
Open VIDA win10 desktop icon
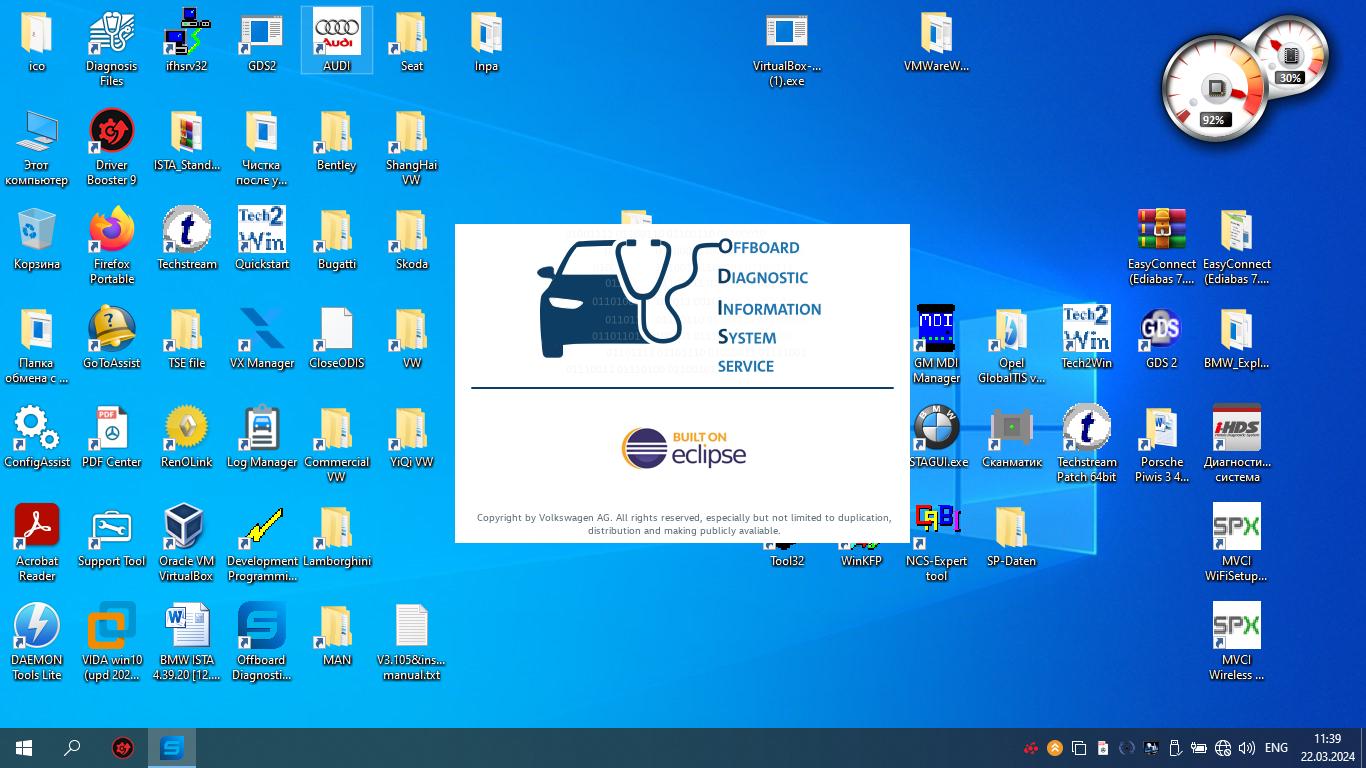coord(112,628)
